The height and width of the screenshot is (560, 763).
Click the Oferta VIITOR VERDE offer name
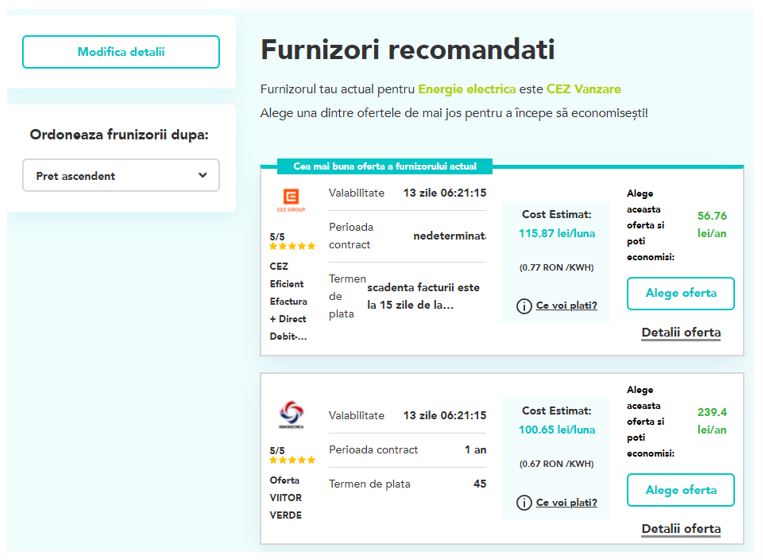click(x=286, y=498)
